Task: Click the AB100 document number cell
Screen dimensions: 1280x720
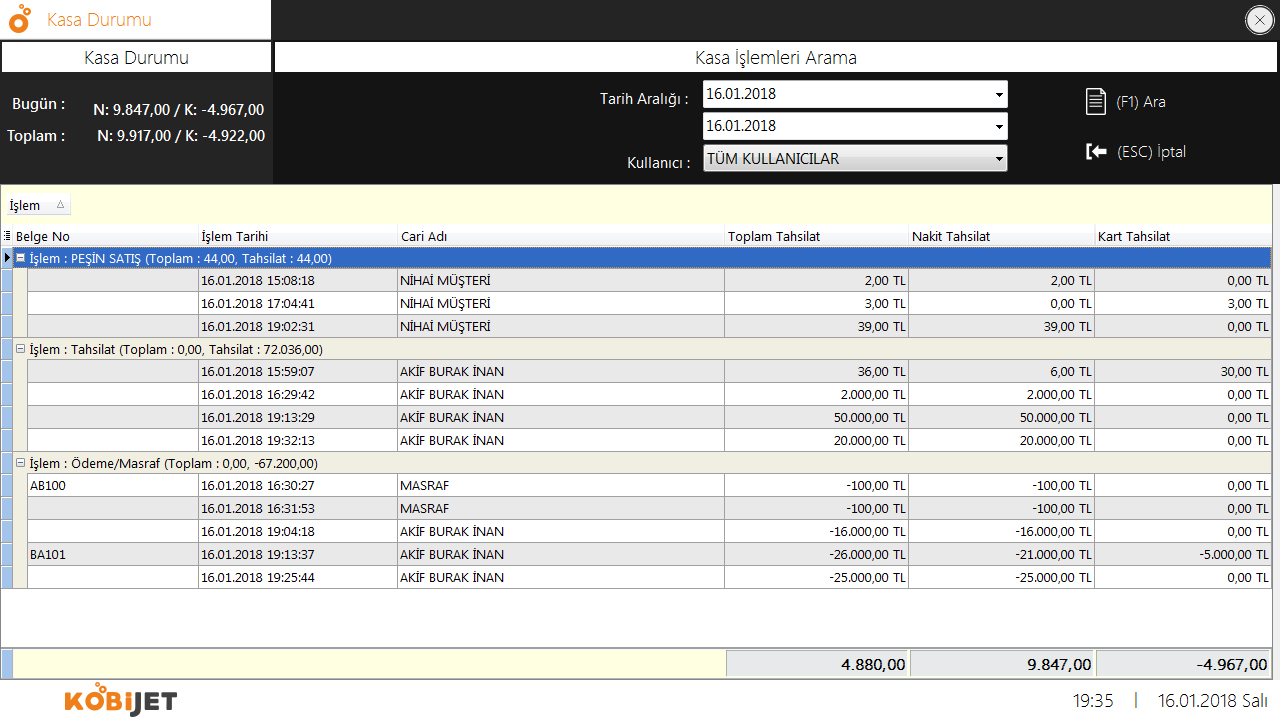Action: (113, 486)
